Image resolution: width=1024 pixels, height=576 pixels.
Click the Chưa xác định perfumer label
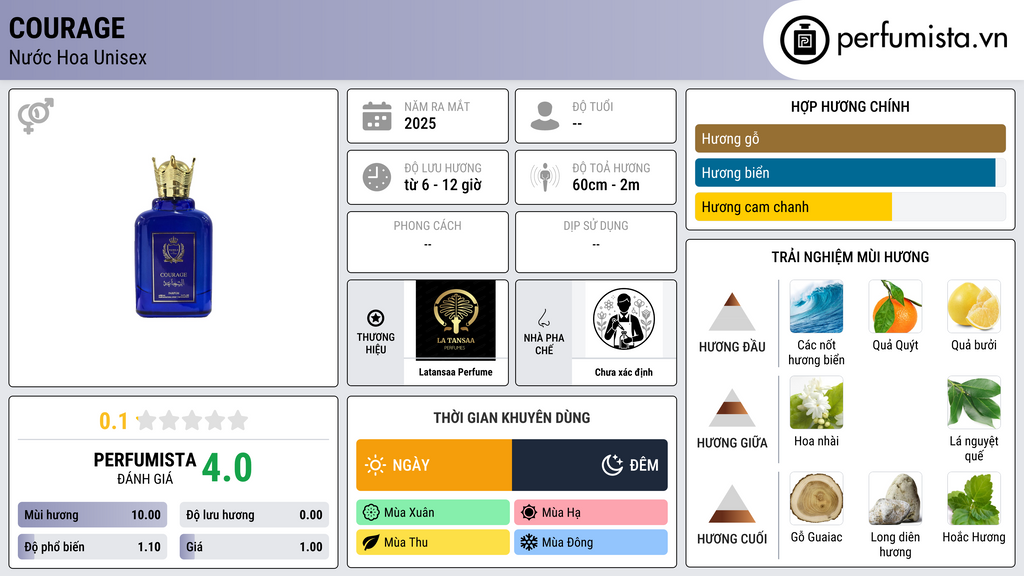pyautogui.click(x=624, y=372)
